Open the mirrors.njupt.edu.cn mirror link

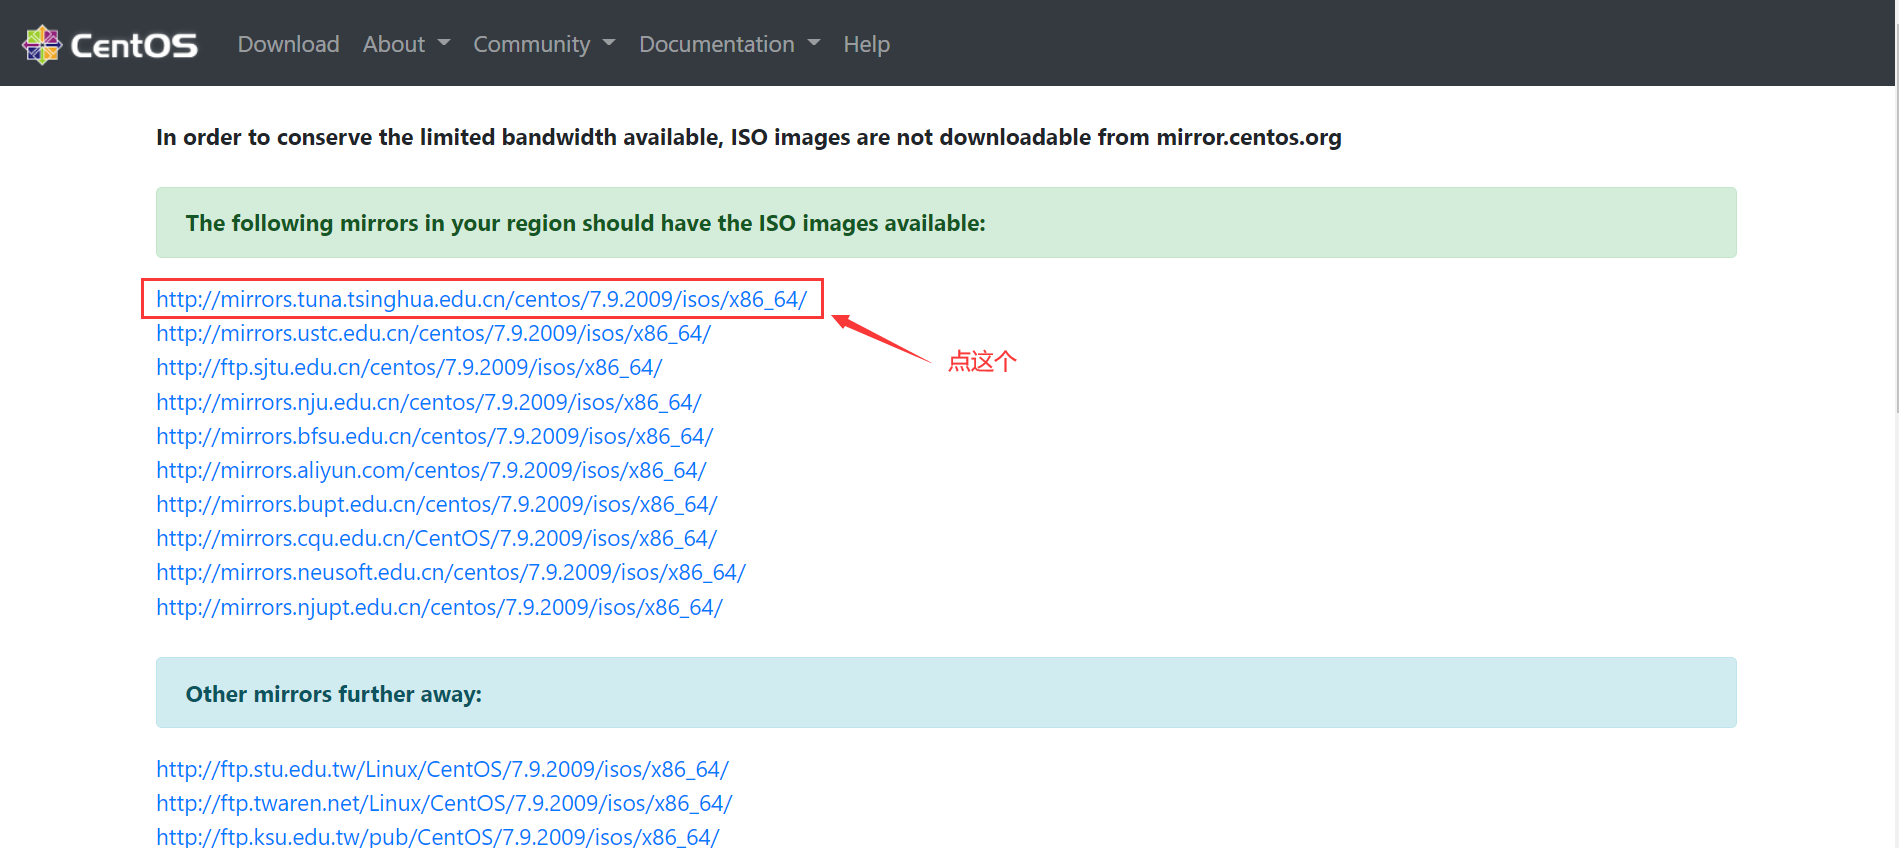click(x=439, y=607)
